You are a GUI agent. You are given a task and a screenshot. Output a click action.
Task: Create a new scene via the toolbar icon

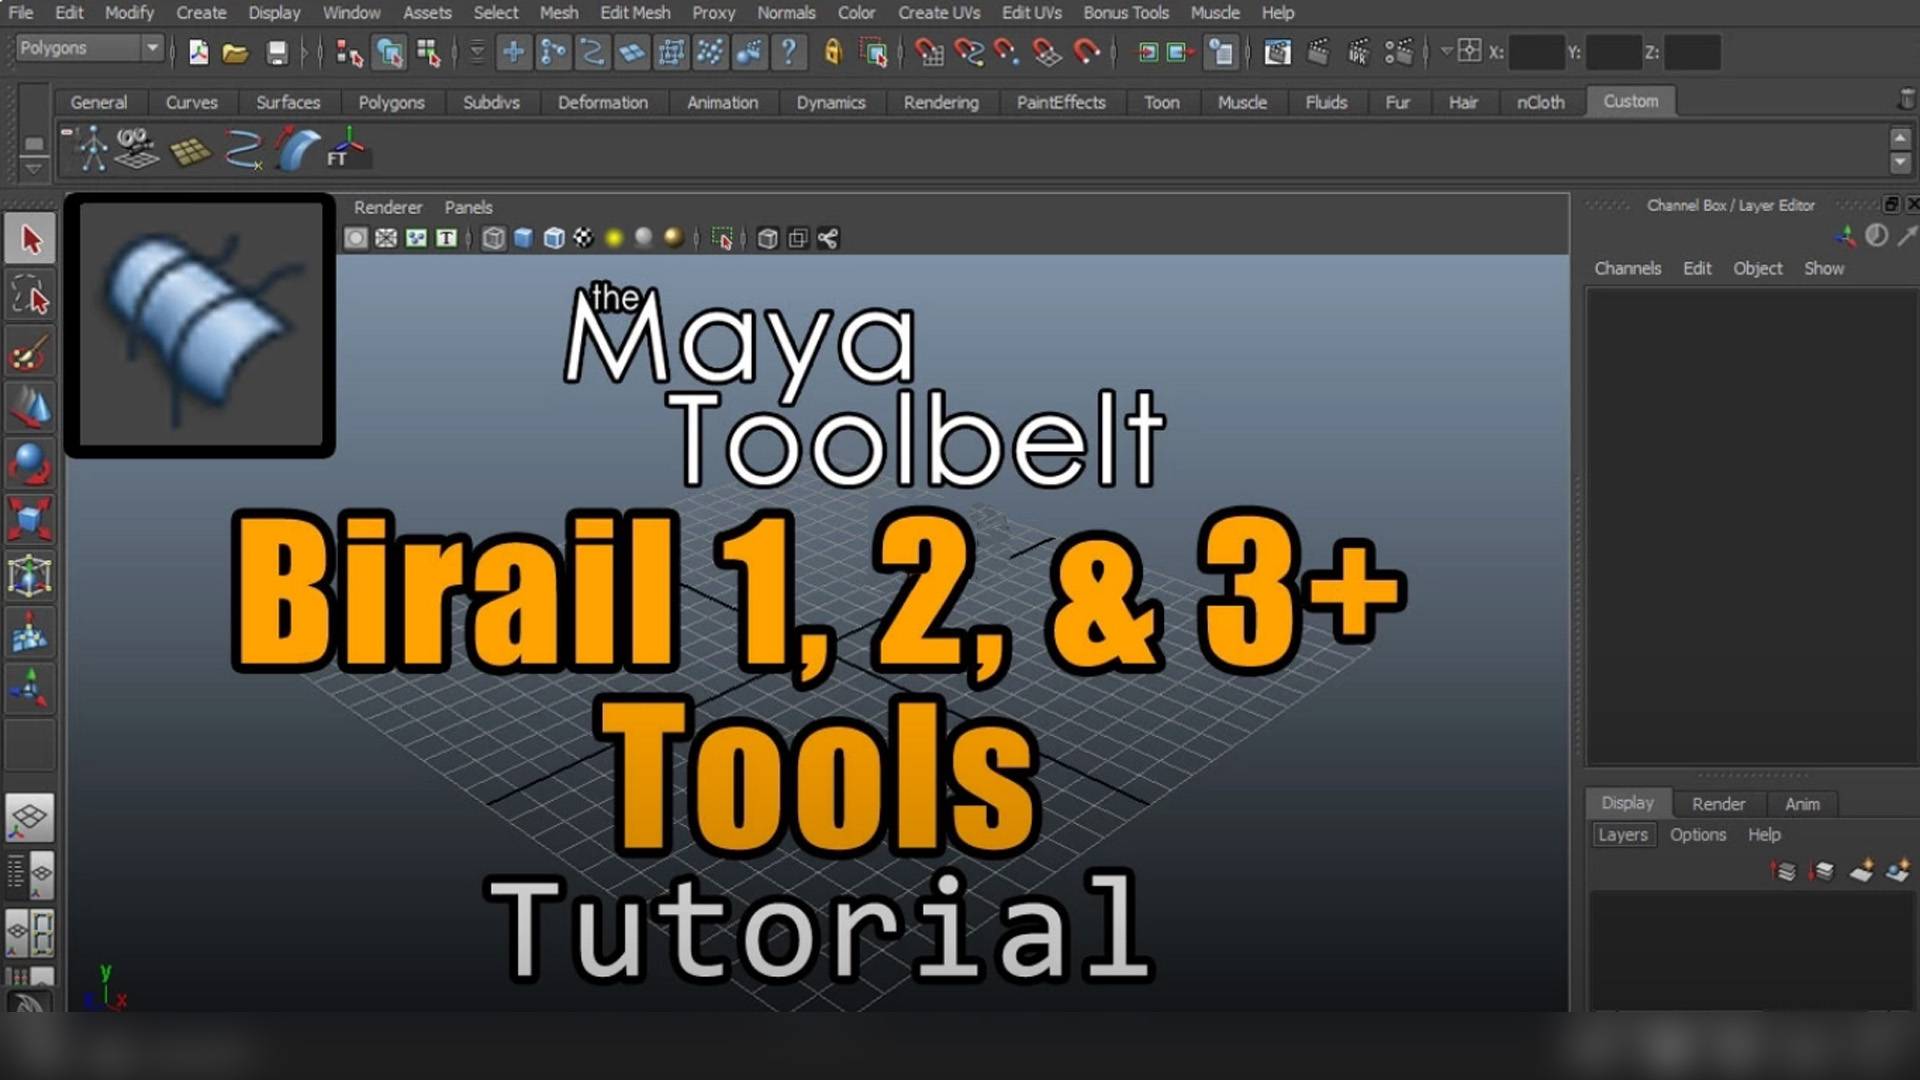click(x=198, y=52)
